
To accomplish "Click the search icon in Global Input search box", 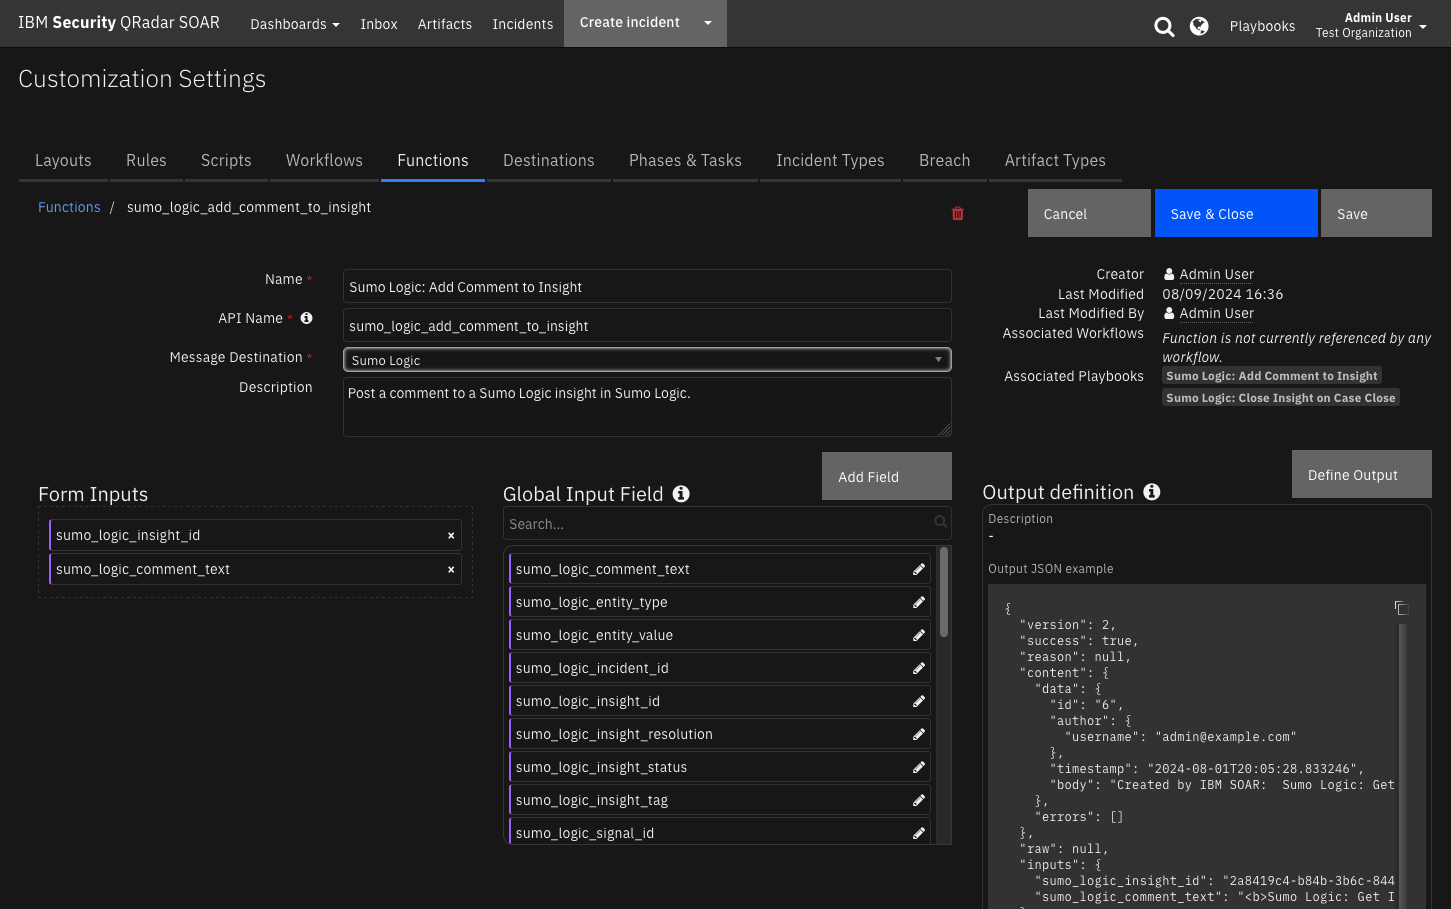I will (x=940, y=522).
